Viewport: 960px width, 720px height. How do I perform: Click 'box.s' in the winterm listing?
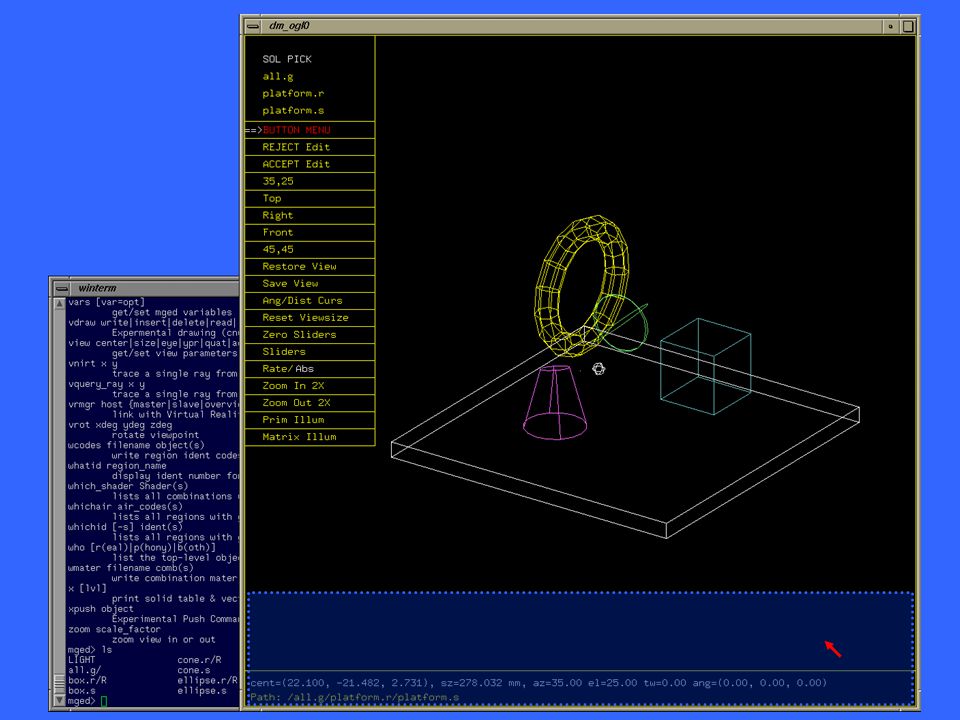(x=81, y=691)
